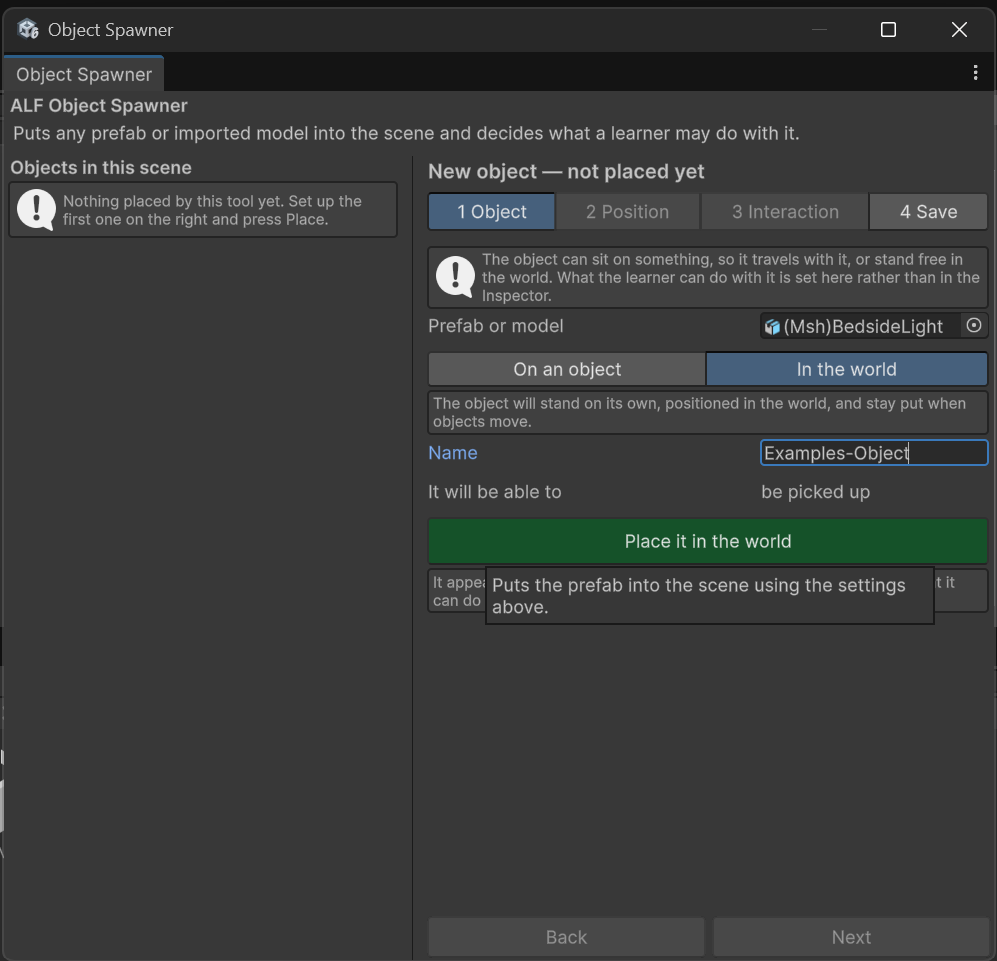The width and height of the screenshot is (997, 961).
Task: Click the 'Puts any prefab or imported model' description
Action: coord(406,134)
